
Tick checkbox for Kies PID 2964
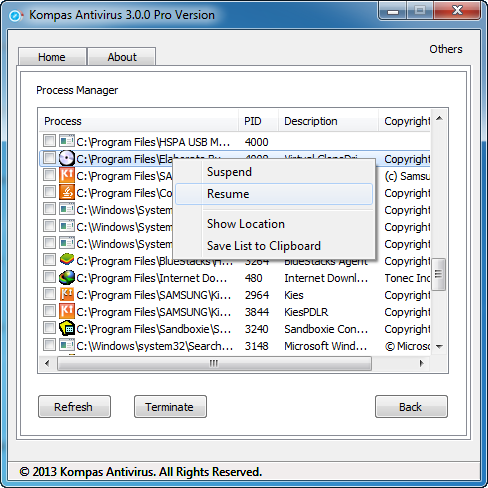pyautogui.click(x=49, y=294)
